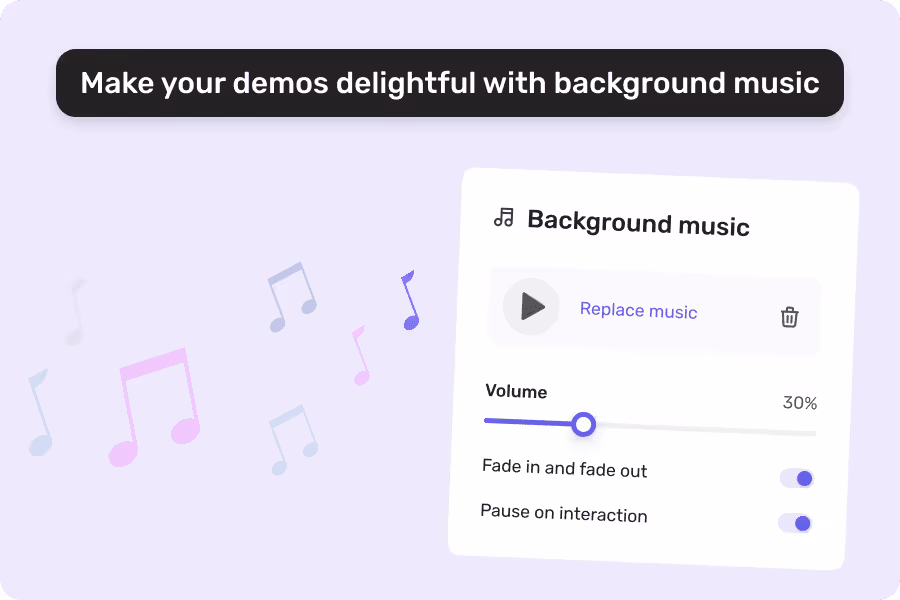The width and height of the screenshot is (900, 600).
Task: Click the large pink double music note
Action: click(154, 407)
